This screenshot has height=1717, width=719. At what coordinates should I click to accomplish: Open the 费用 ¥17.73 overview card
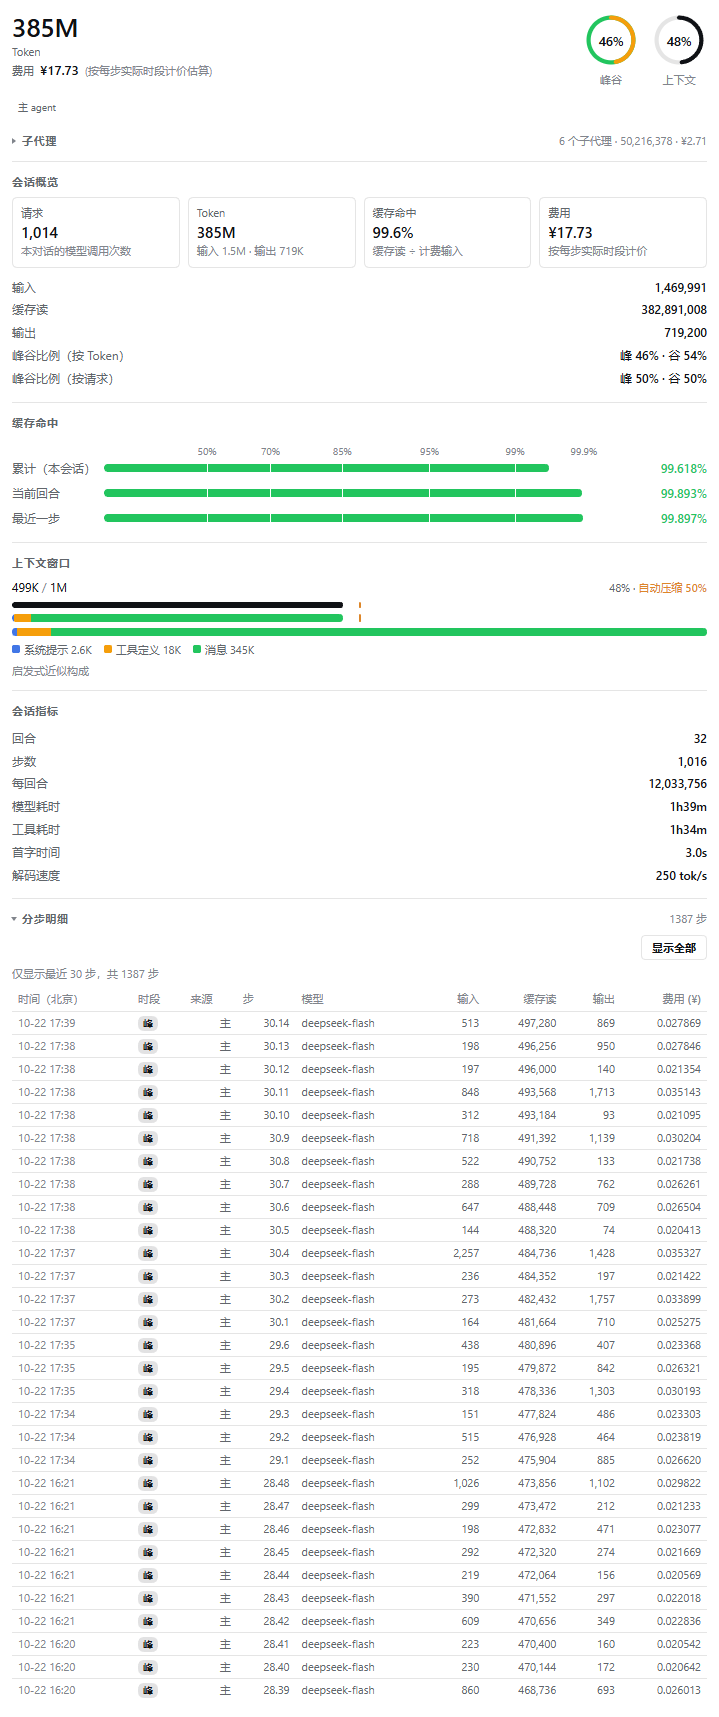(623, 232)
